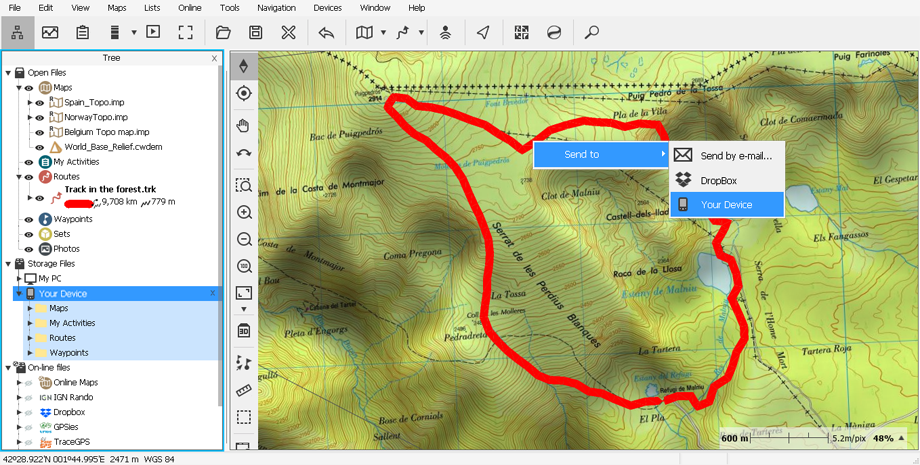Image resolution: width=920 pixels, height=465 pixels.
Task: Click the zoom in magnifier tool
Action: [x=244, y=213]
